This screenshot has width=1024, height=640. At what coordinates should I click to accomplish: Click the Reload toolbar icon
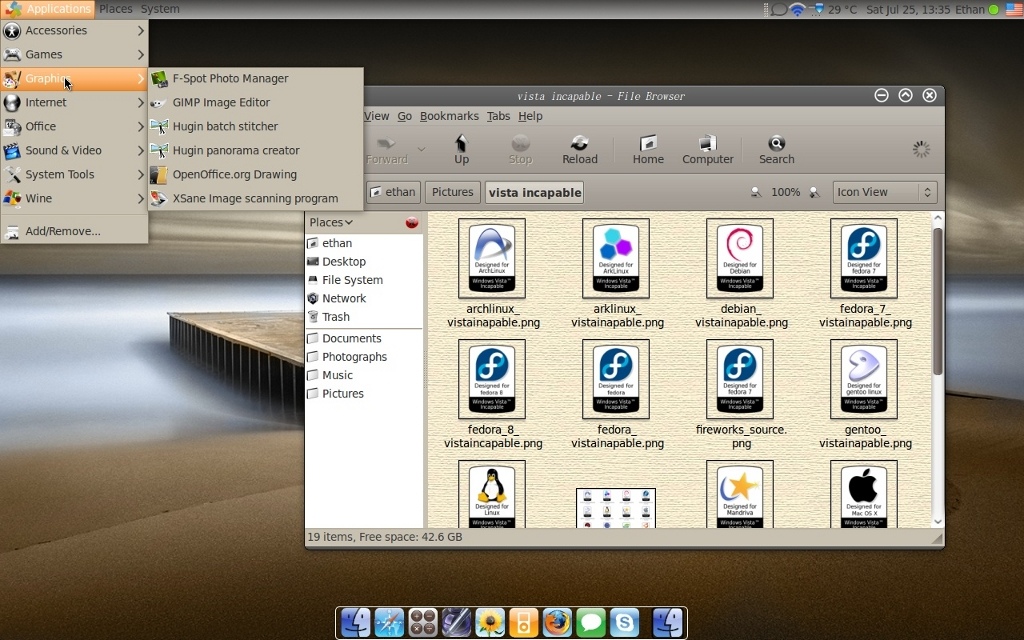(x=580, y=150)
